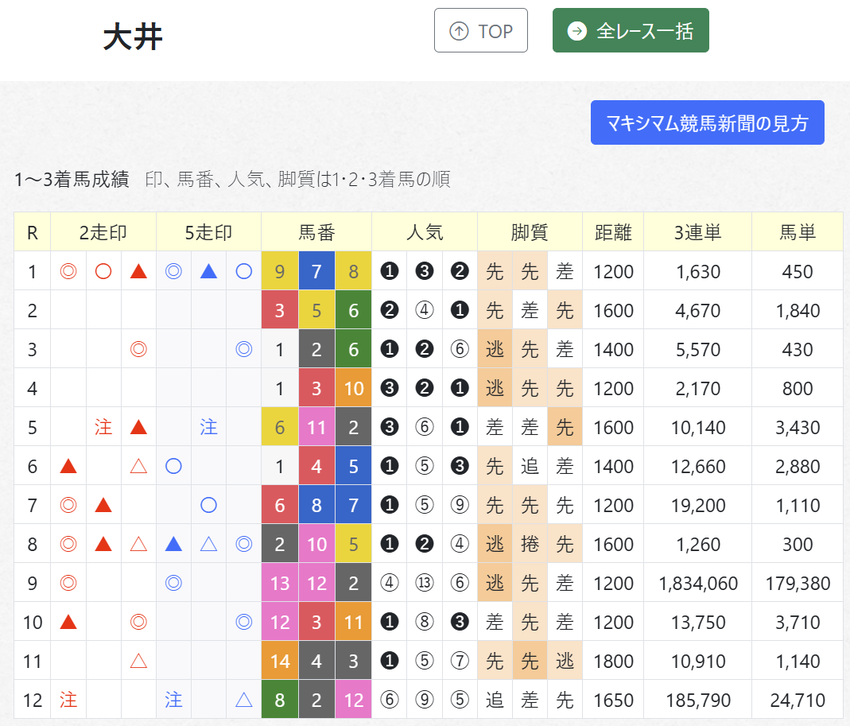Click the TOP button
The width and height of the screenshot is (850, 726).
coord(480,30)
